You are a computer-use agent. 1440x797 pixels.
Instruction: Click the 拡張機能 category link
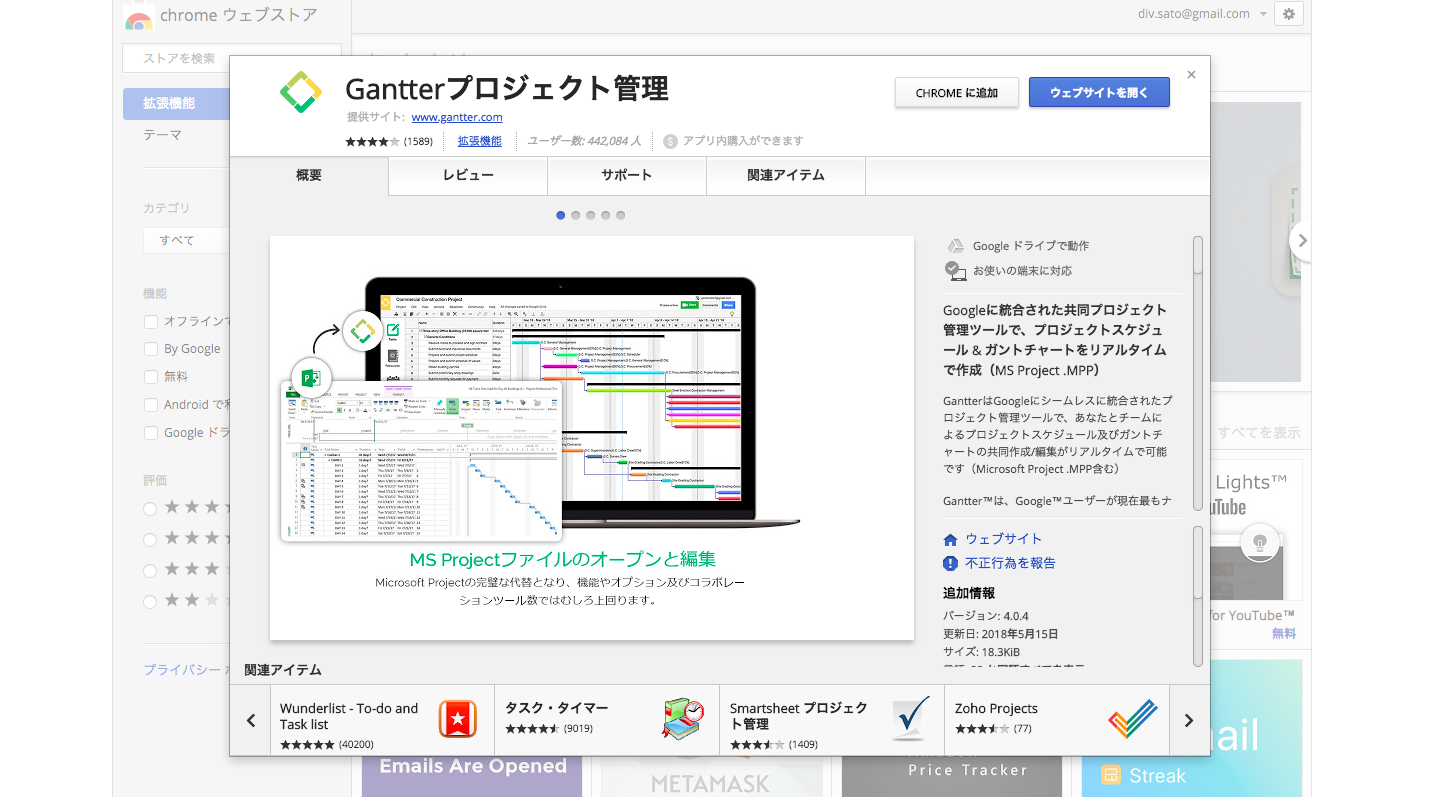click(480, 141)
